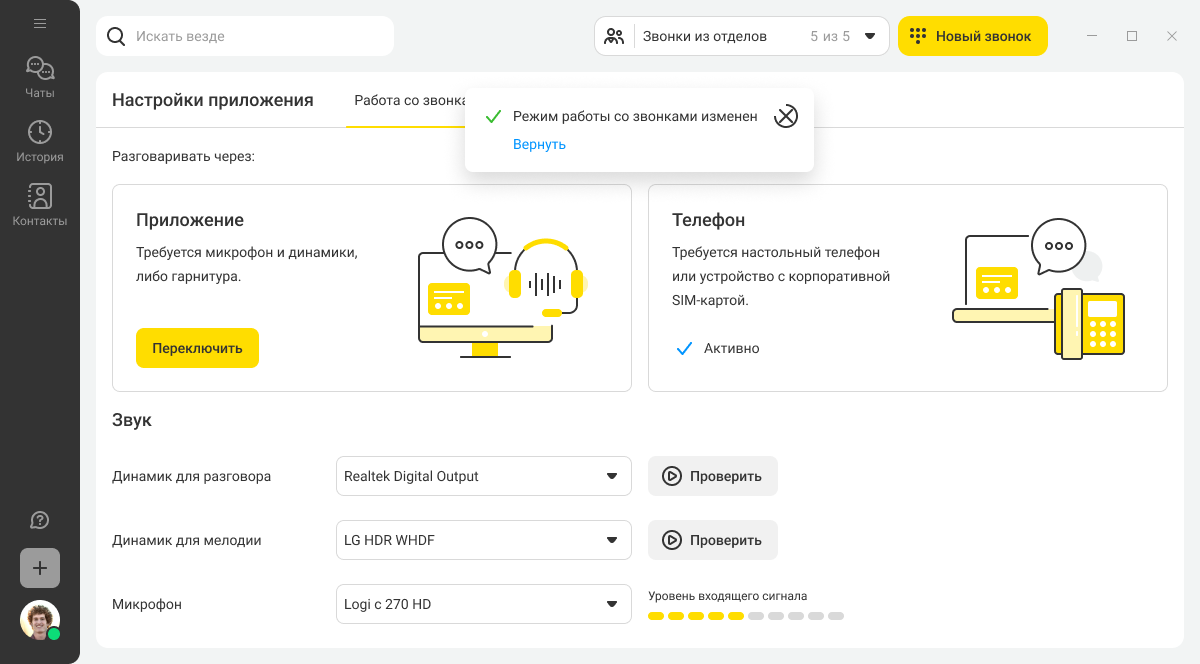Open the Чаты section

coord(40,77)
